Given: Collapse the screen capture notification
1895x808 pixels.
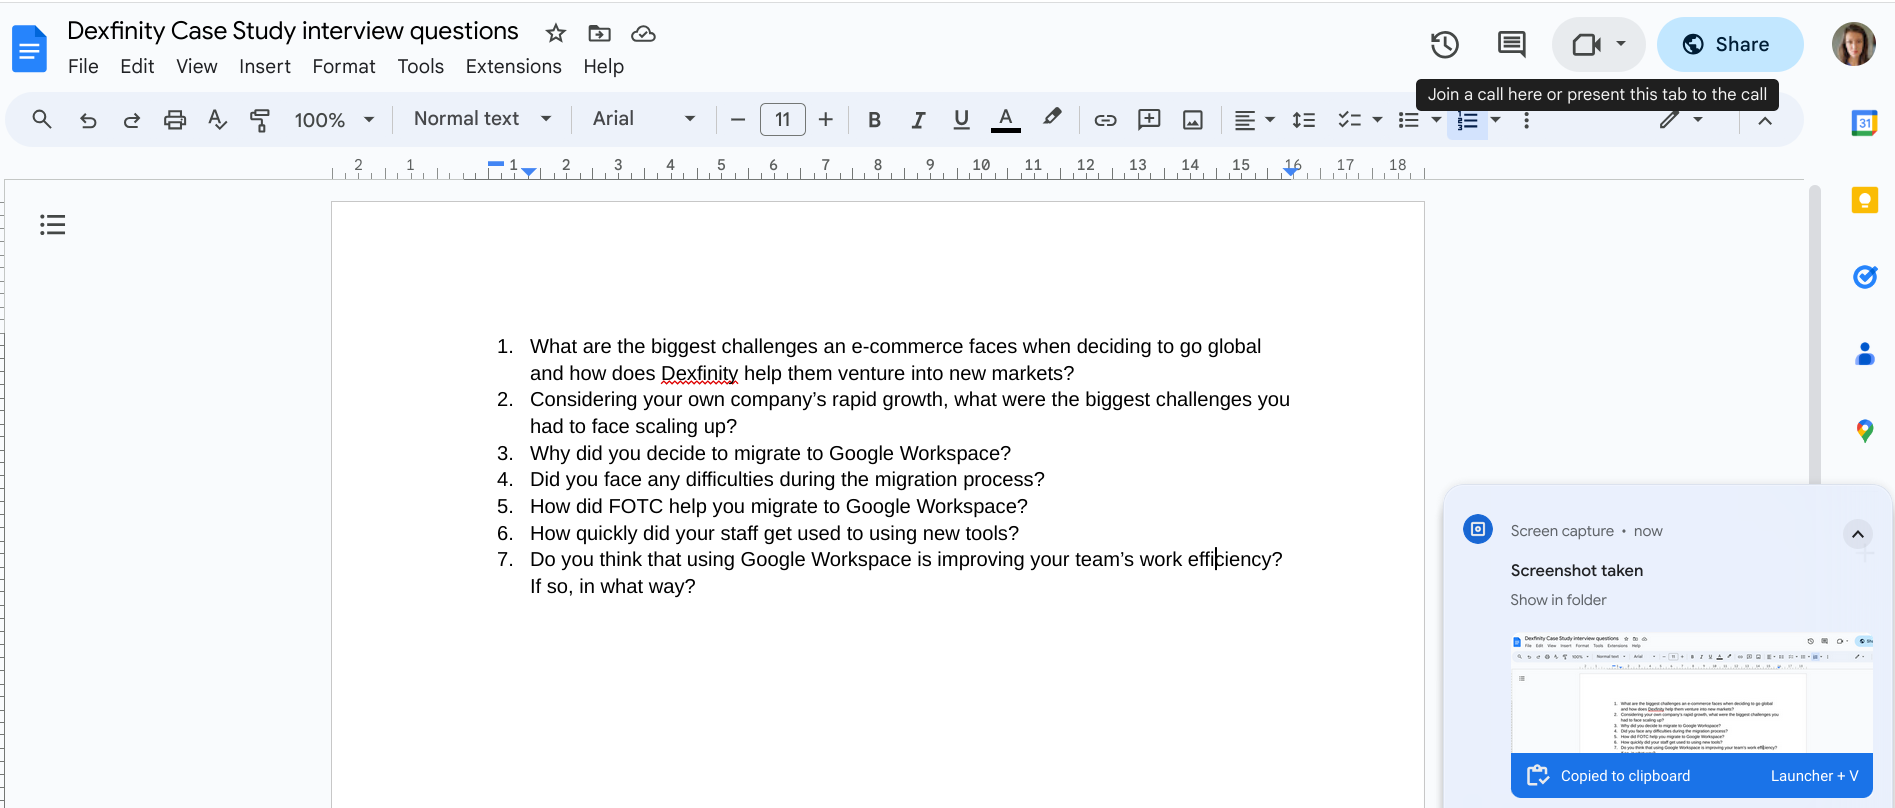Looking at the screenshot, I should point(1857,534).
